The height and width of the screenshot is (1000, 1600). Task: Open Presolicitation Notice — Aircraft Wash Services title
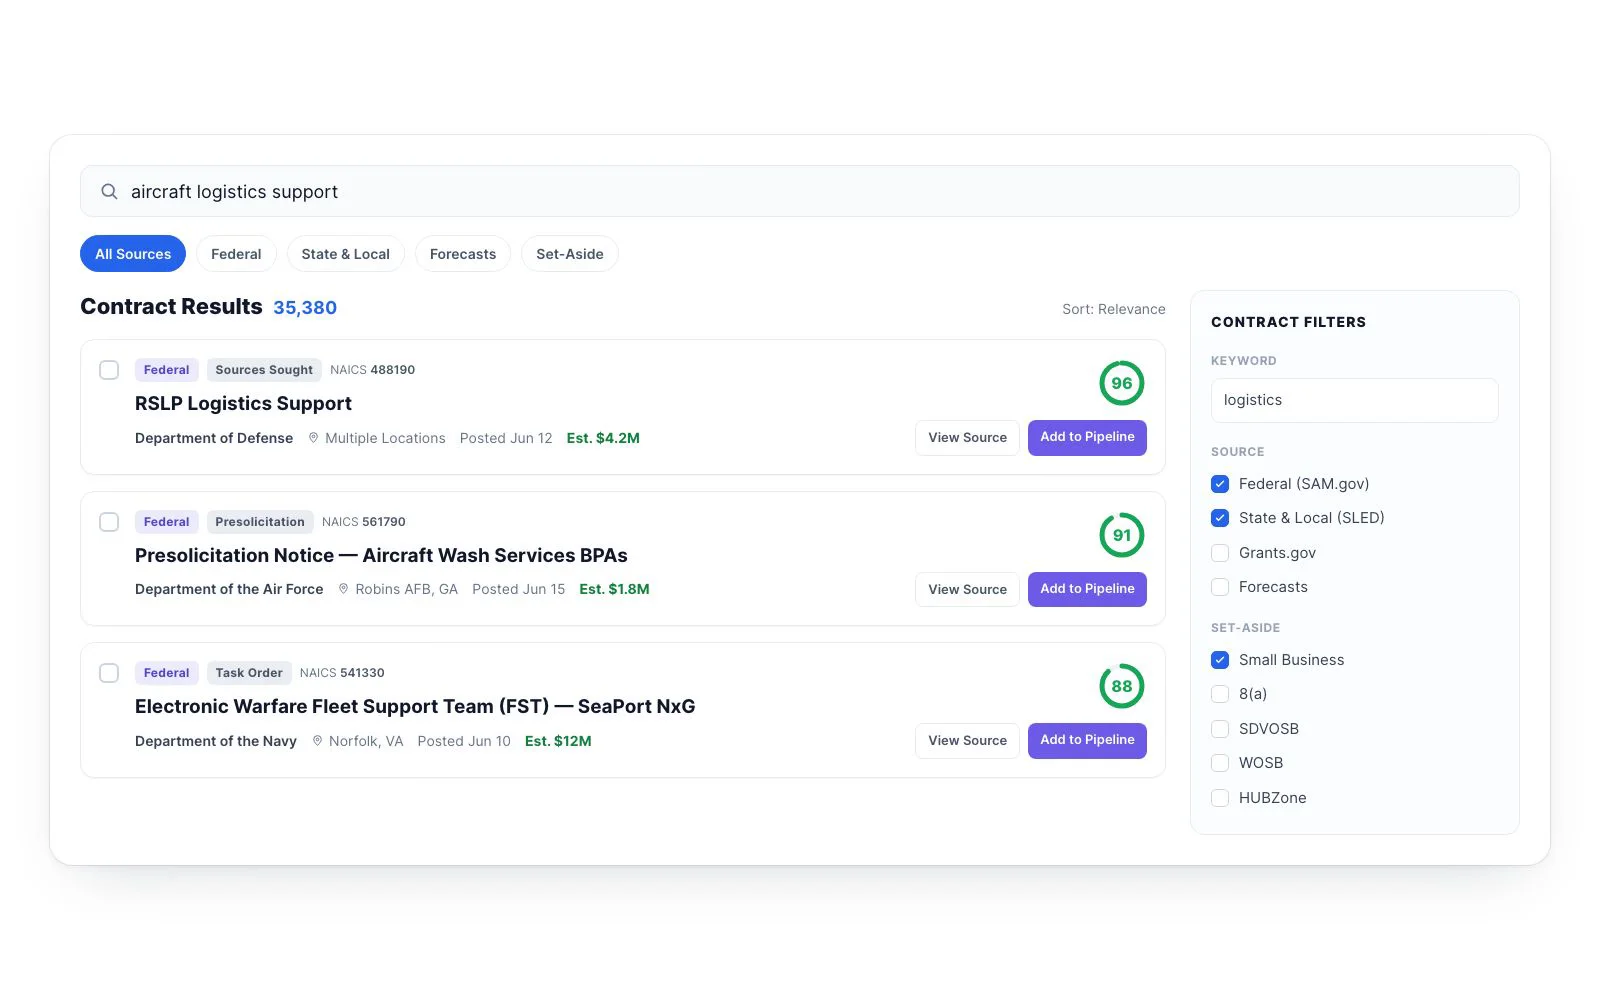[x=381, y=555]
